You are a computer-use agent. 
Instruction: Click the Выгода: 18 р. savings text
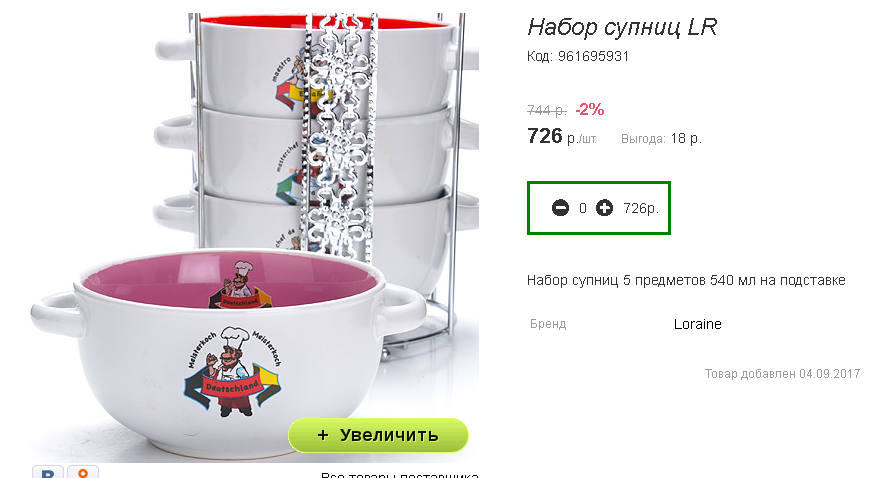point(661,139)
